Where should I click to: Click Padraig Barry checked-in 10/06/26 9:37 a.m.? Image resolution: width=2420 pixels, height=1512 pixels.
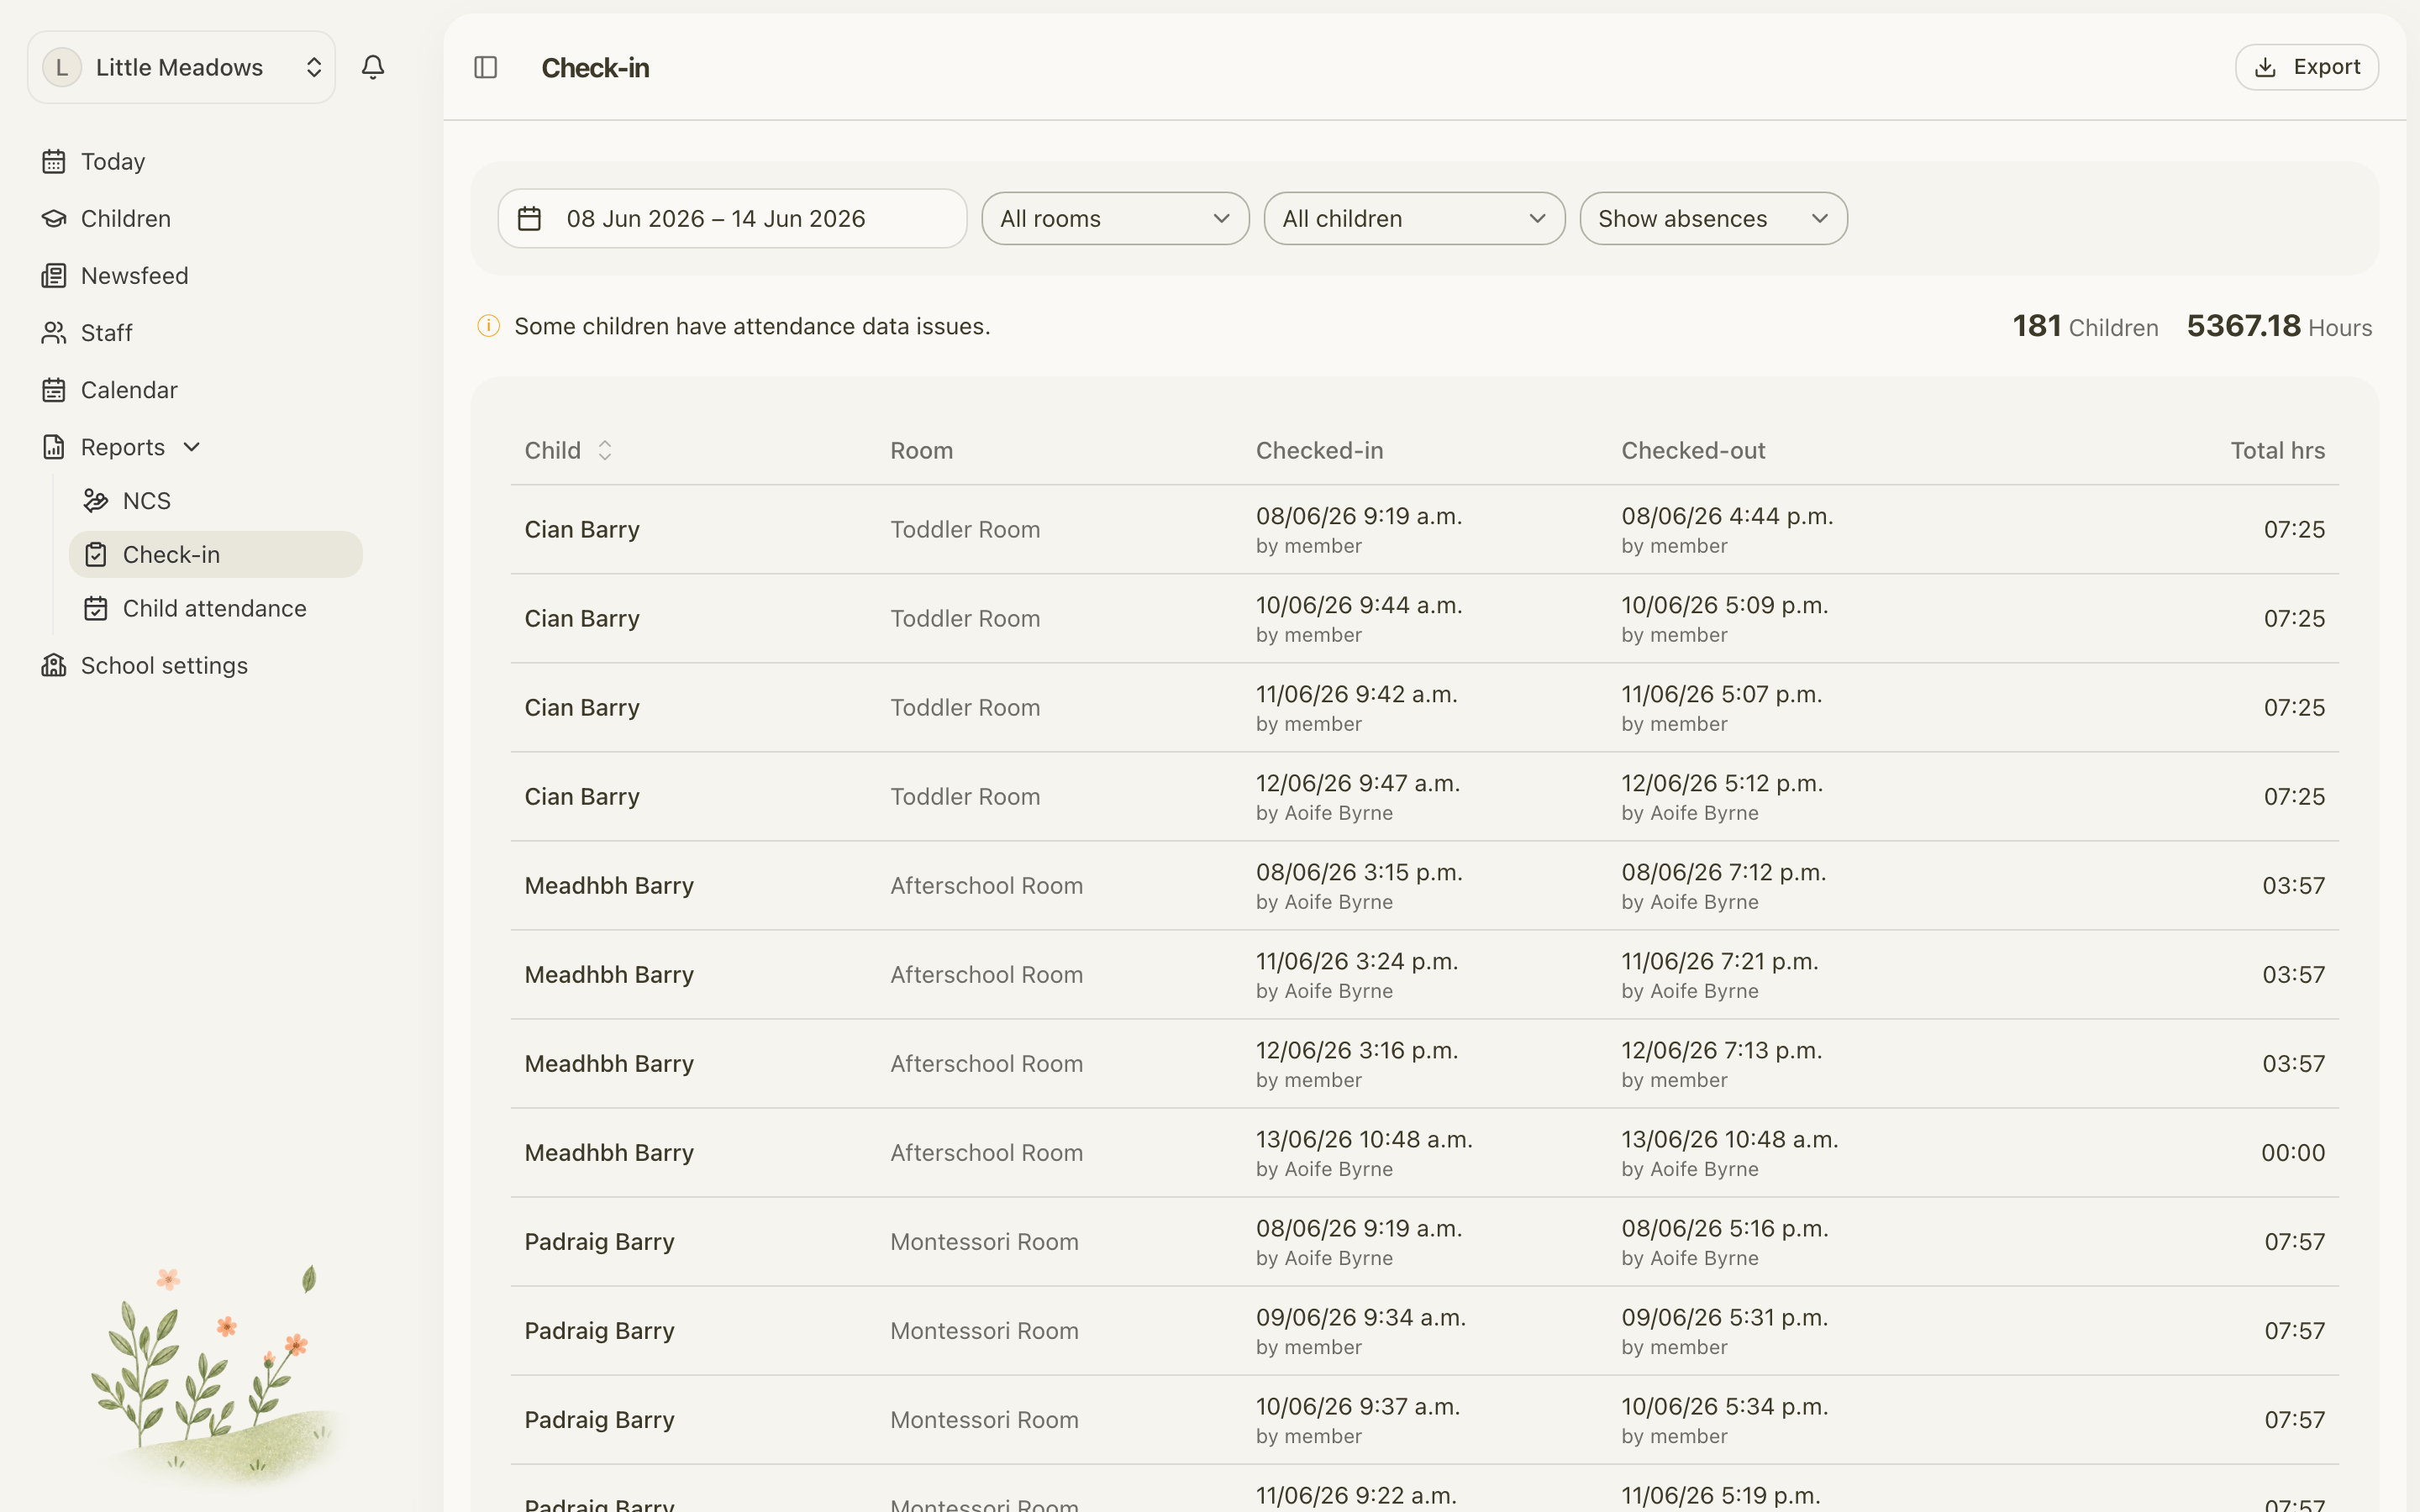pos(1357,1406)
